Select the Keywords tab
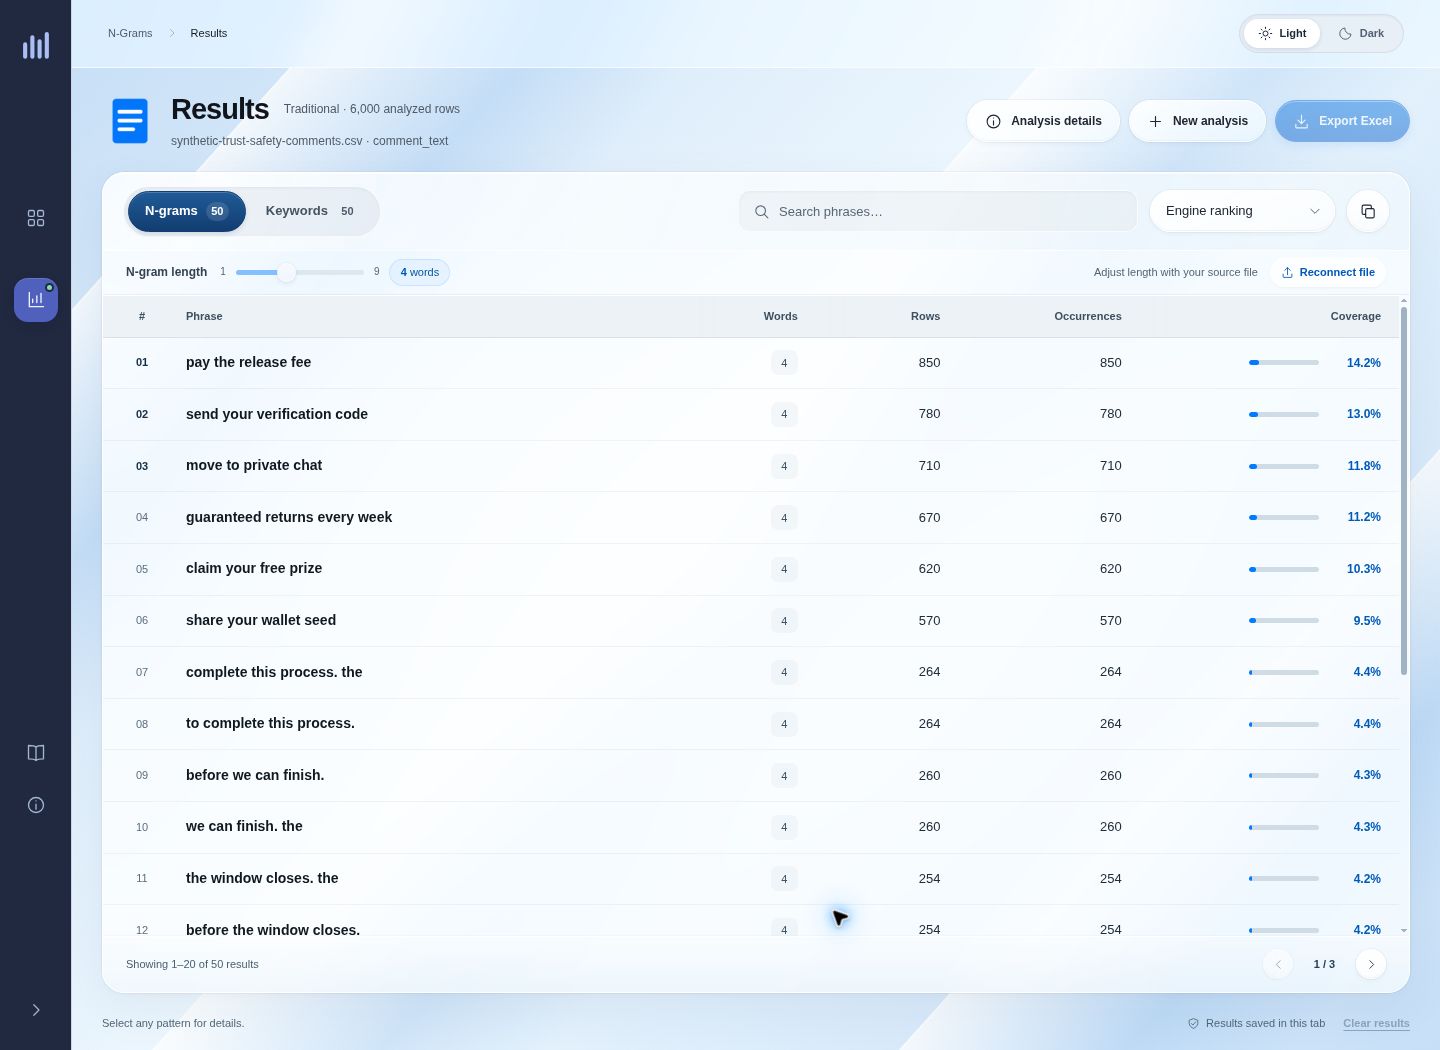Viewport: 1440px width, 1050px height. point(310,211)
